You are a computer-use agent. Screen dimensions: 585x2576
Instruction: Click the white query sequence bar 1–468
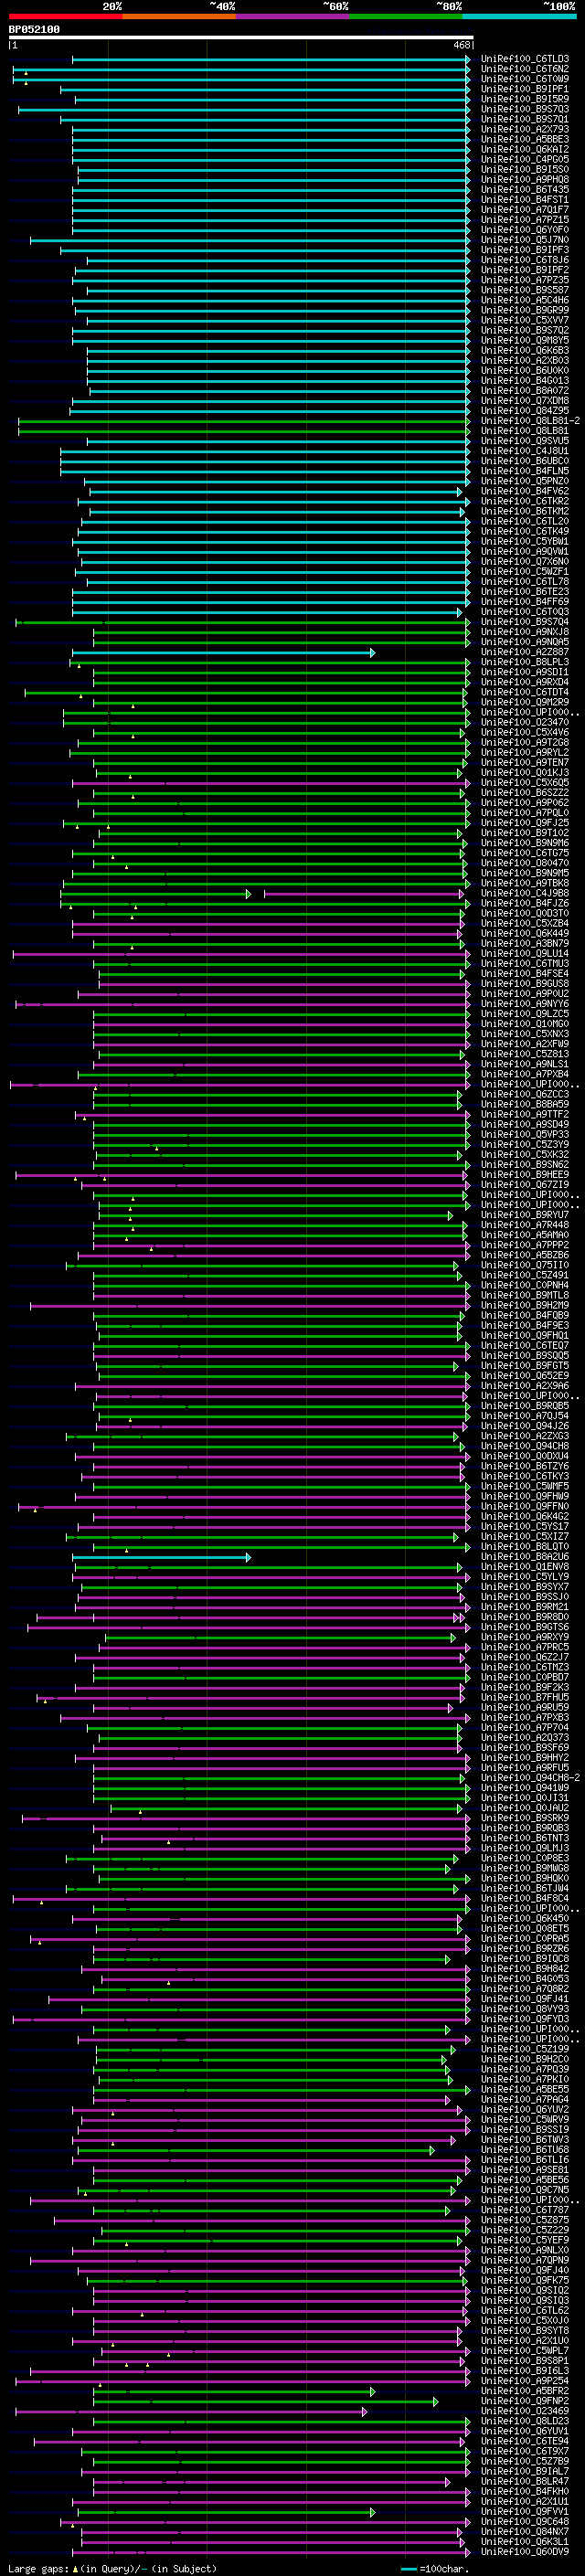[241, 38]
